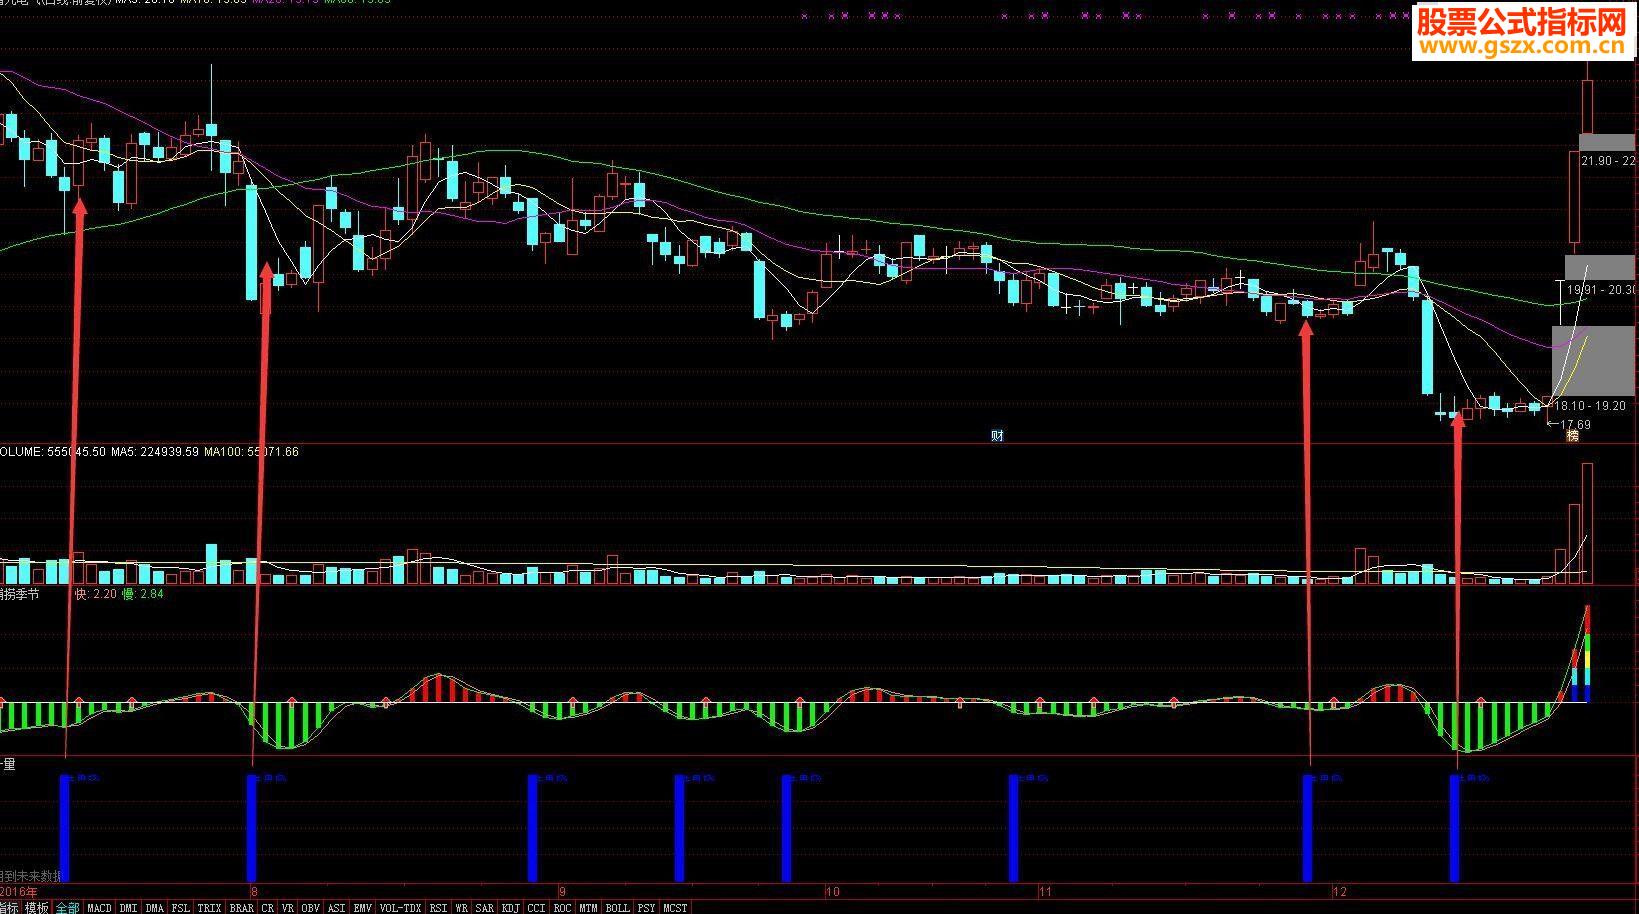
Task: Click the 快: 2.20 indicator value
Action: (x=97, y=594)
